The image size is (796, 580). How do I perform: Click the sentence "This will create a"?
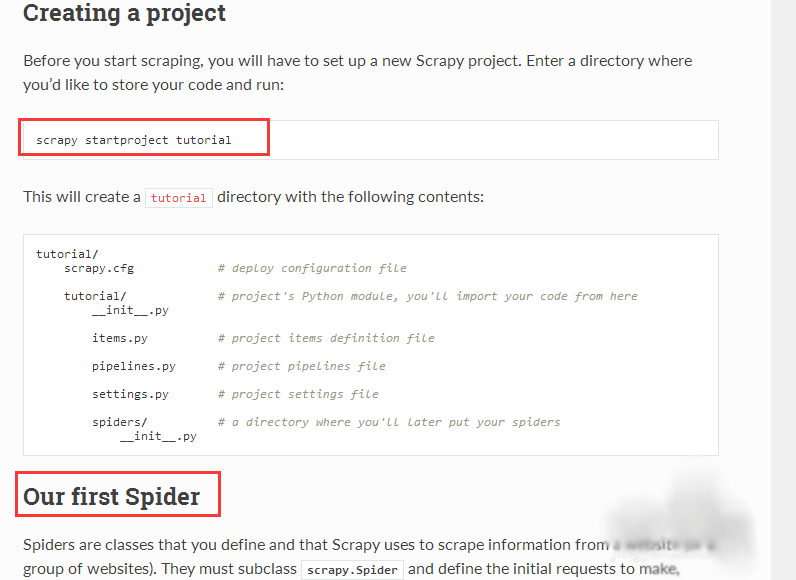(82, 197)
